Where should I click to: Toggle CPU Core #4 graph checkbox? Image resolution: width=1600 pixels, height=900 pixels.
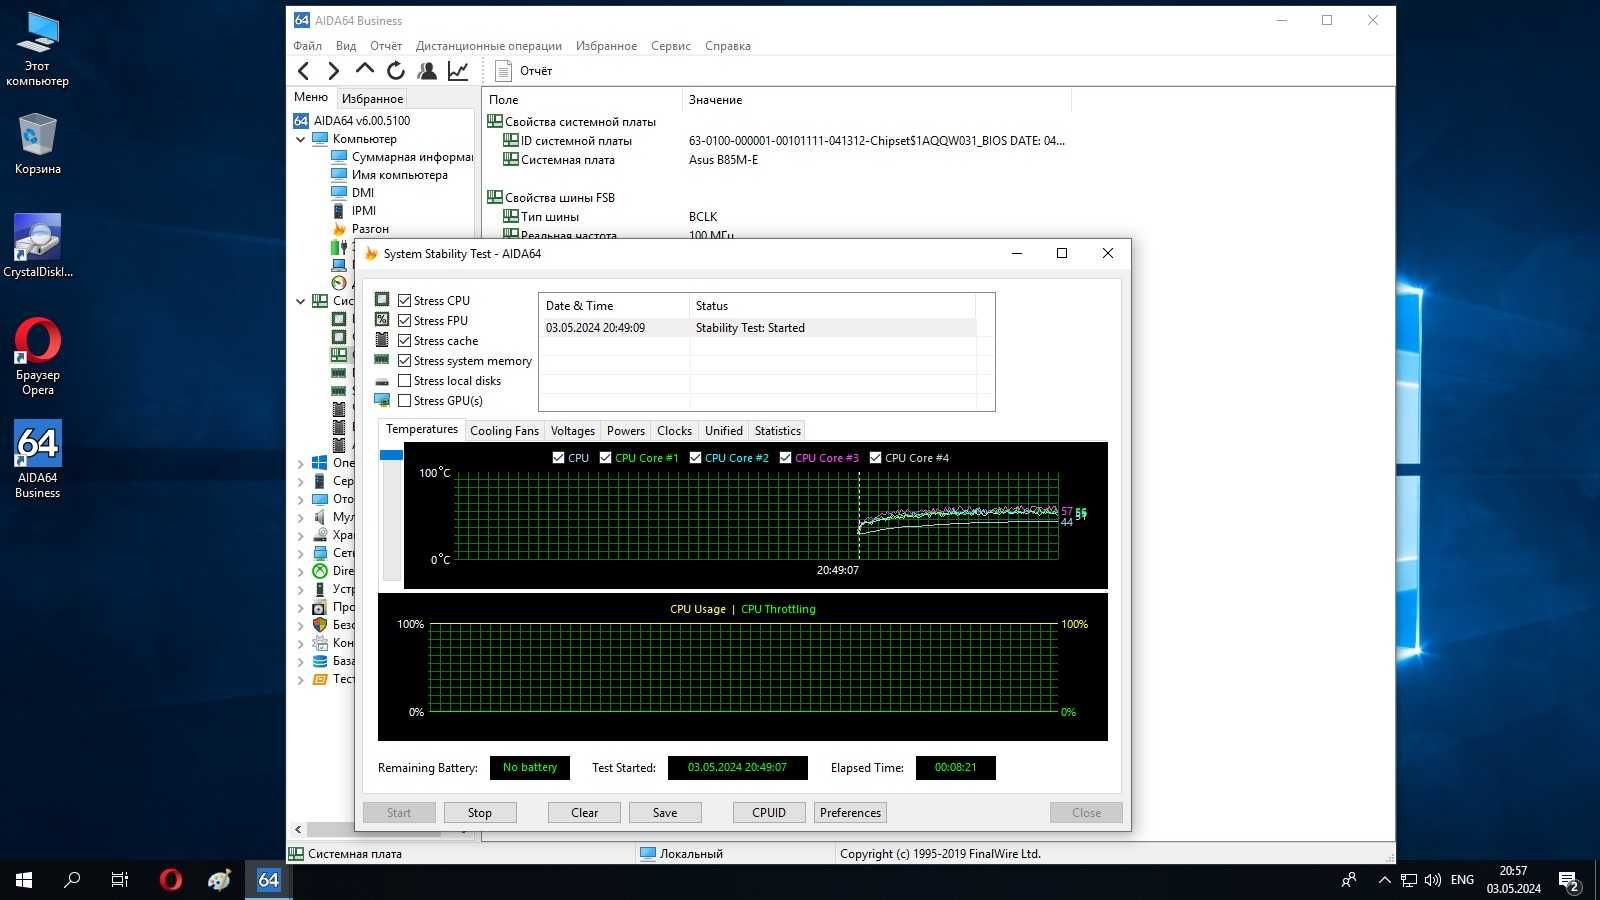(x=875, y=457)
